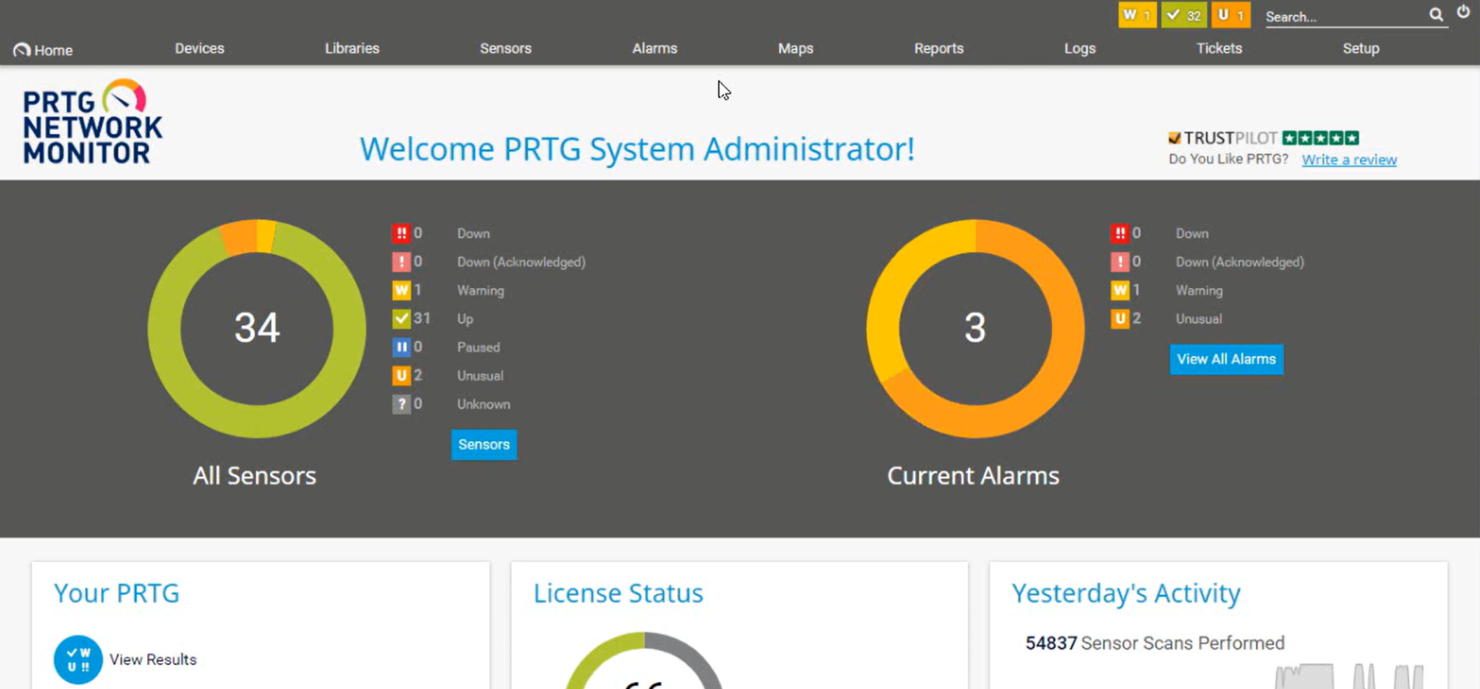This screenshot has width=1480, height=689.
Task: Click the PRTG Network Monitor logo
Action: click(92, 122)
